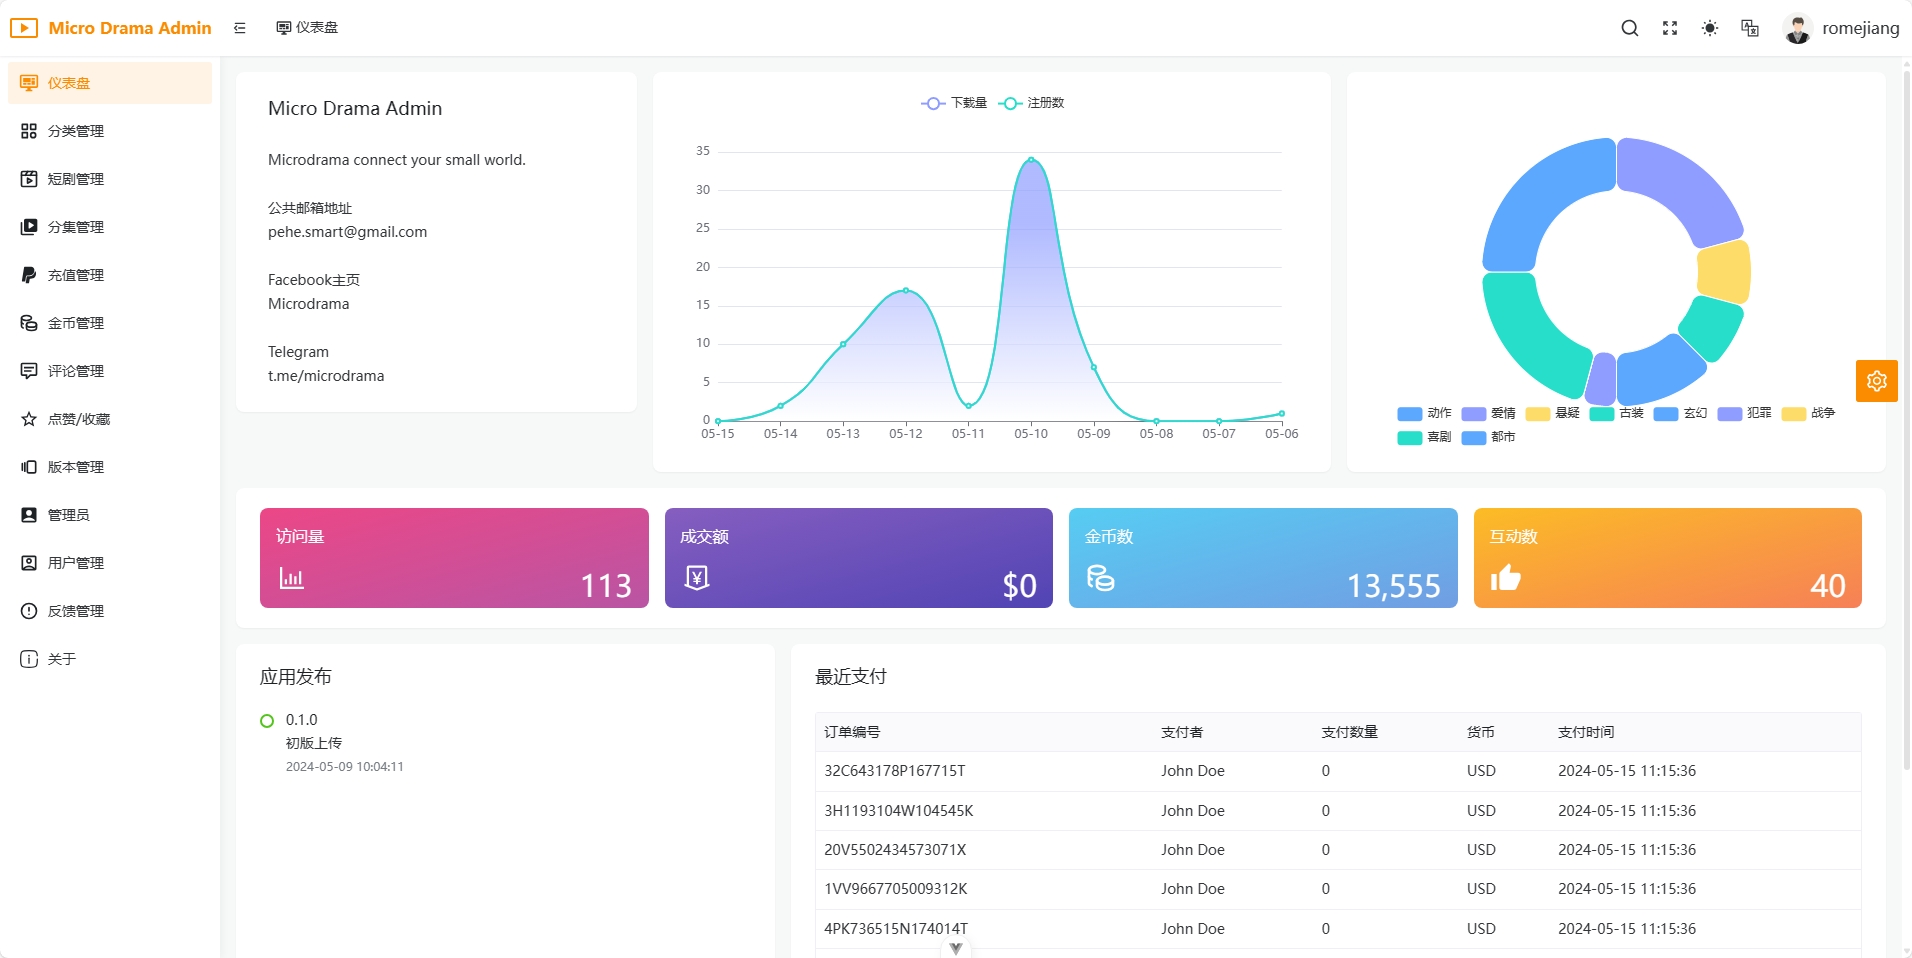Image resolution: width=1912 pixels, height=958 pixels.
Task: Toggle the 下载量 series in chart legend
Action: click(x=954, y=103)
